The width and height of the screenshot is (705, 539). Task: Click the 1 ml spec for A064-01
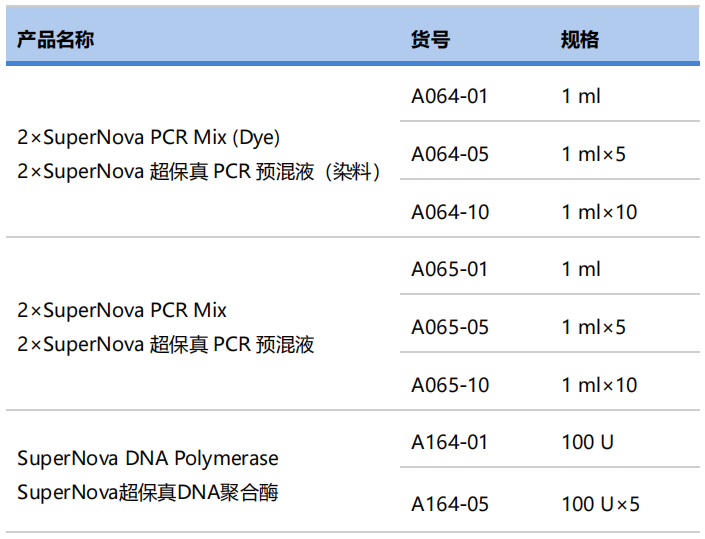pyautogui.click(x=581, y=97)
